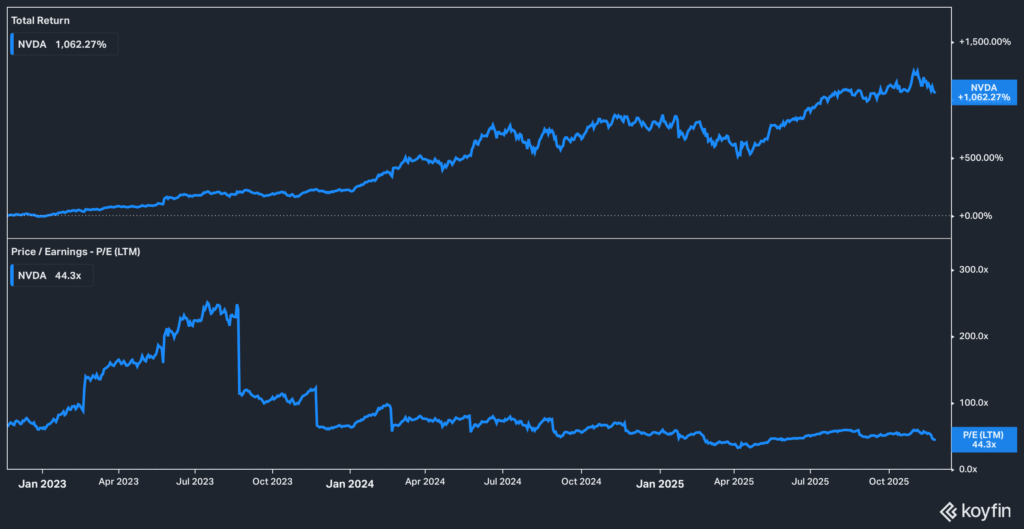Viewport: 1024px width, 529px height.
Task: Click the Apr 2023 date label
Action: point(119,484)
